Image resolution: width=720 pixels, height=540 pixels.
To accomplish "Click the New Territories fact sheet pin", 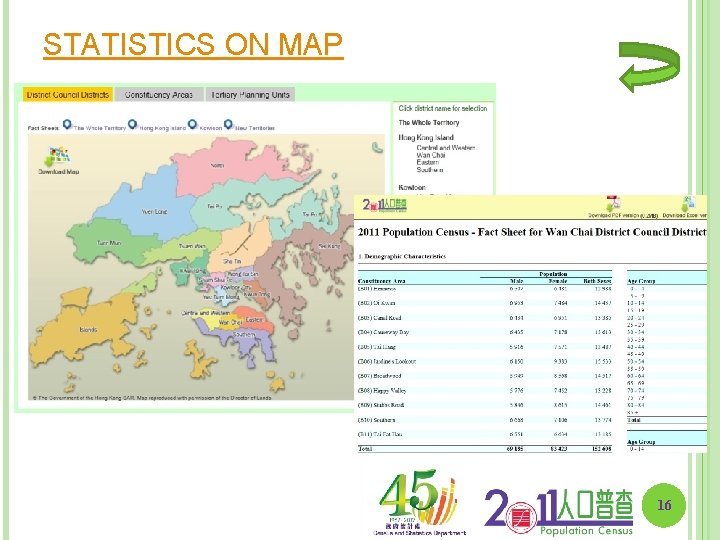I will click(x=228, y=124).
